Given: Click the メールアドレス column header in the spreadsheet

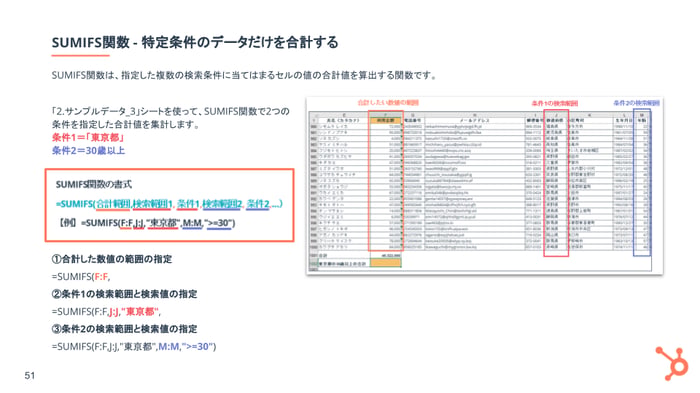Looking at the screenshot, I should coord(474,120).
